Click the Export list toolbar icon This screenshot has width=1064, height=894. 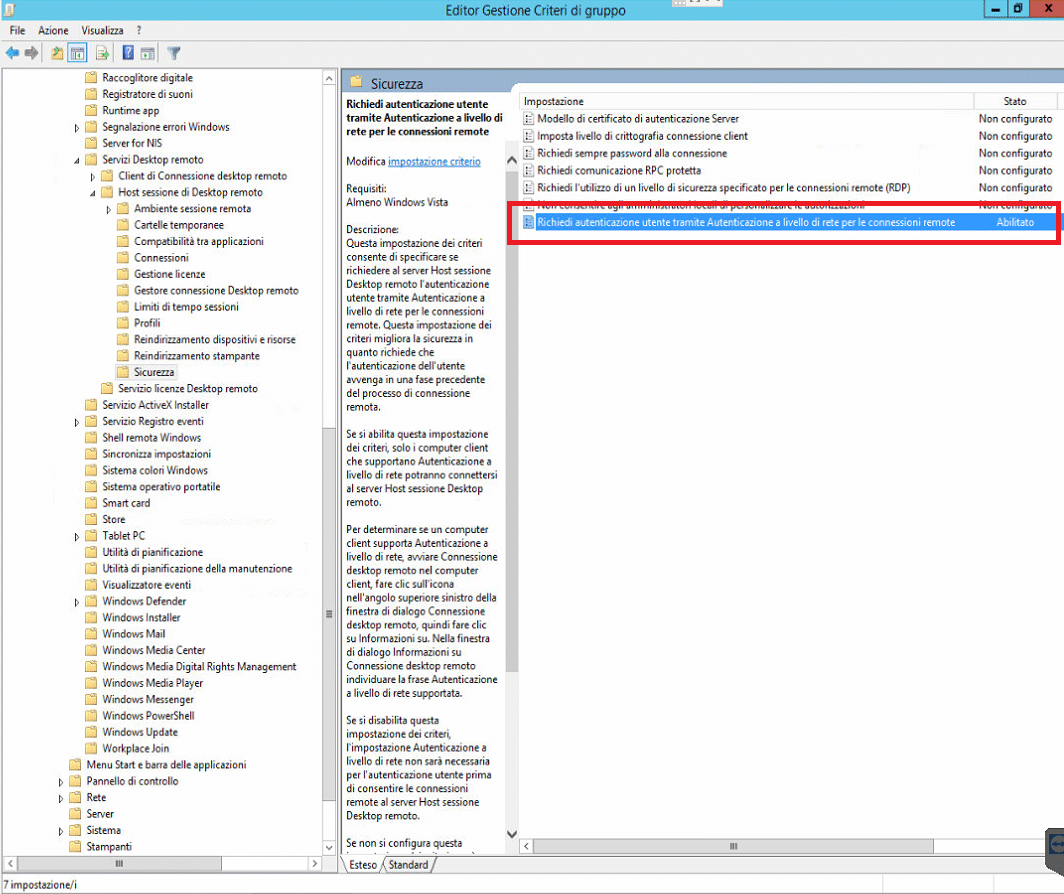click(102, 53)
